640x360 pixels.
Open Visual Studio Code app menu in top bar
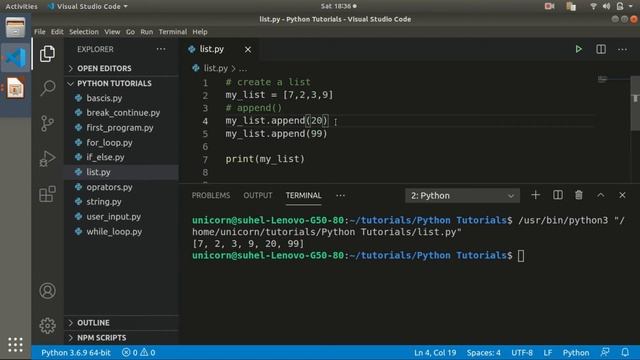pyautogui.click(x=88, y=6)
